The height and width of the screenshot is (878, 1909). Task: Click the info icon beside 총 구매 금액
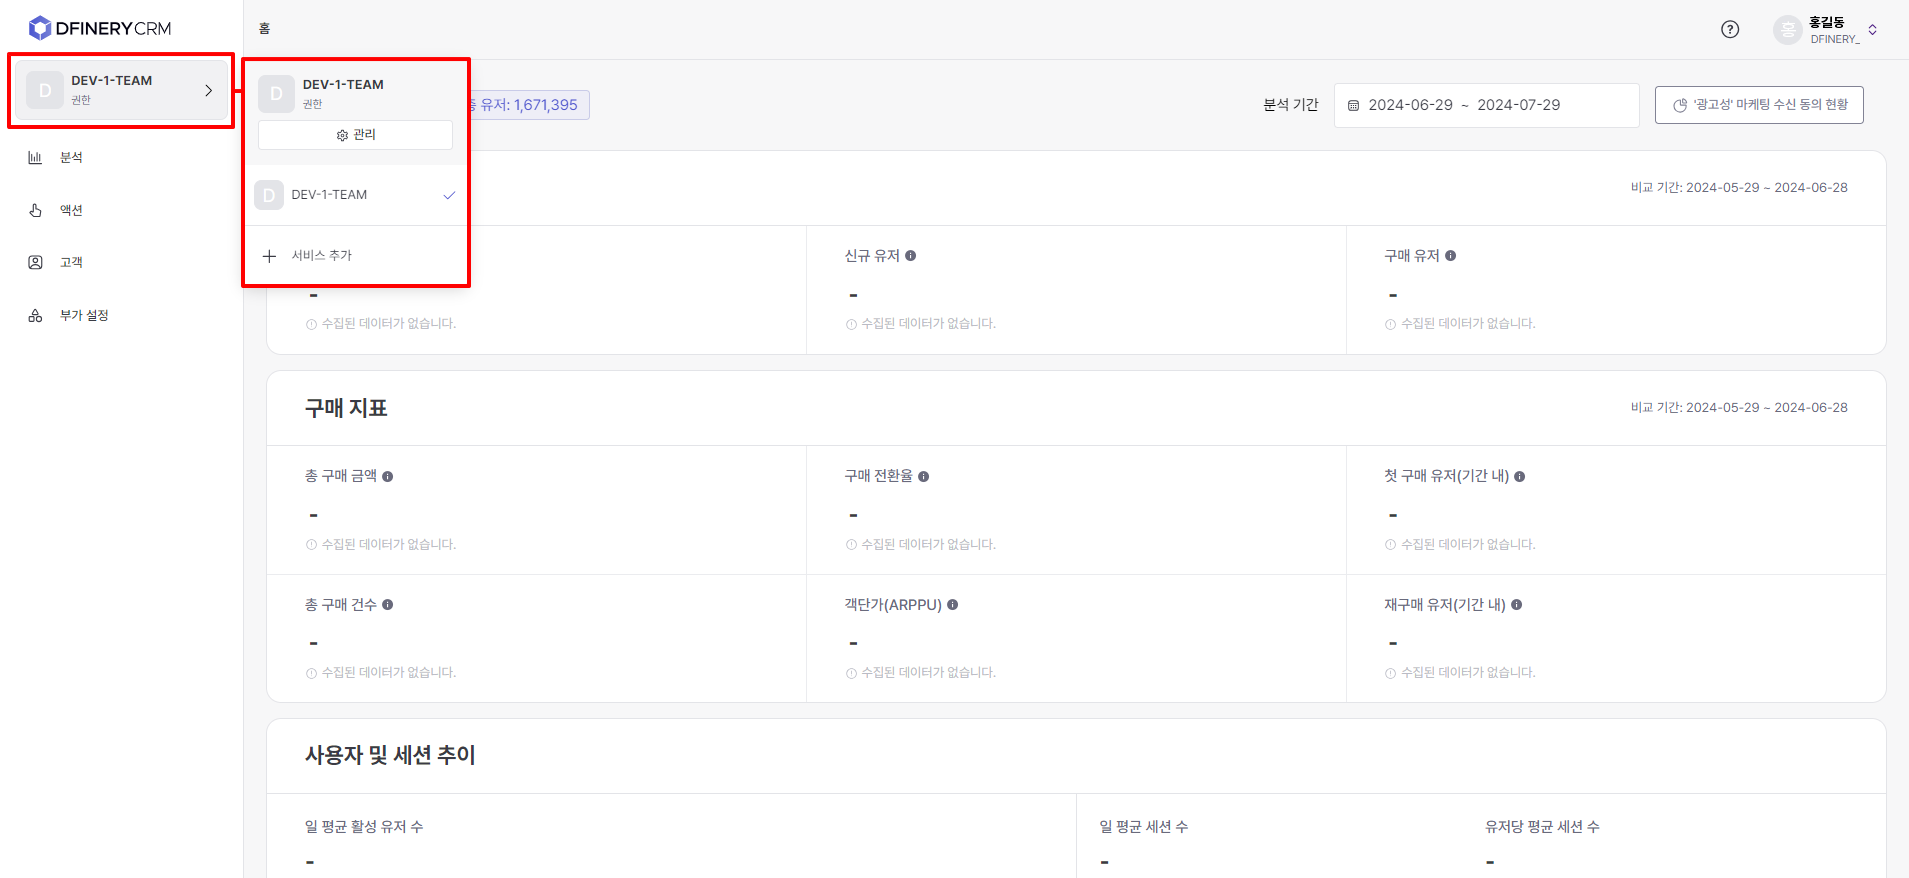tap(388, 477)
